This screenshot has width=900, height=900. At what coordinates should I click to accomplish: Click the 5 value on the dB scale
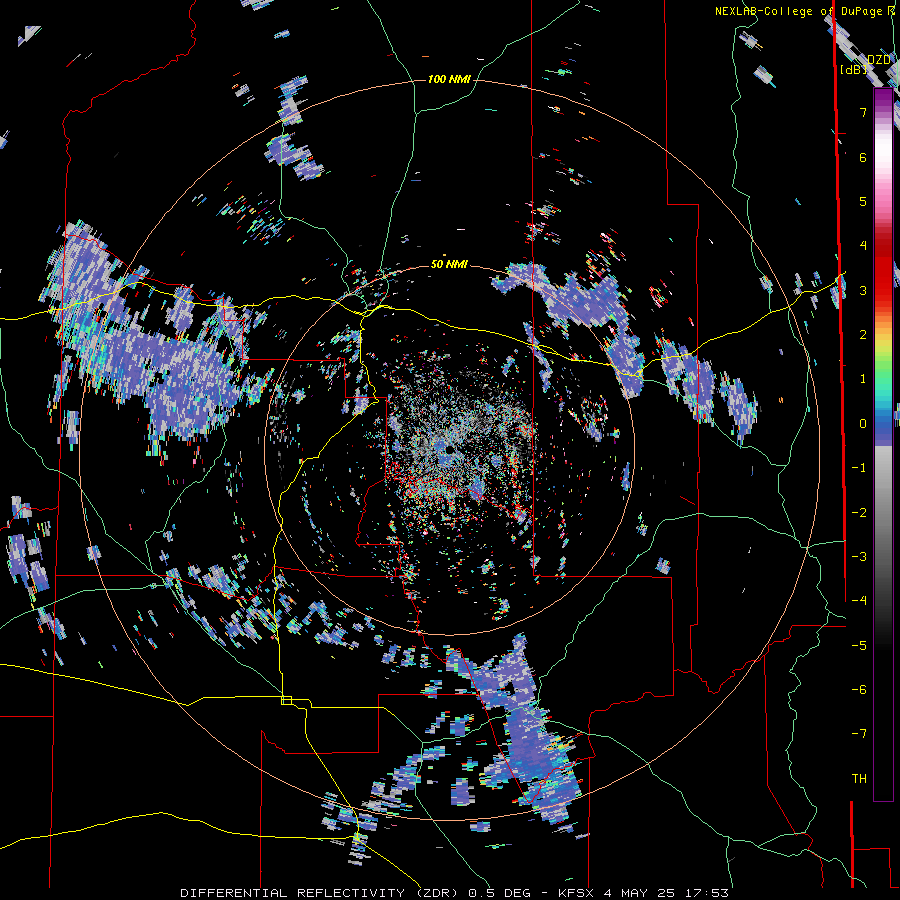coord(863,201)
